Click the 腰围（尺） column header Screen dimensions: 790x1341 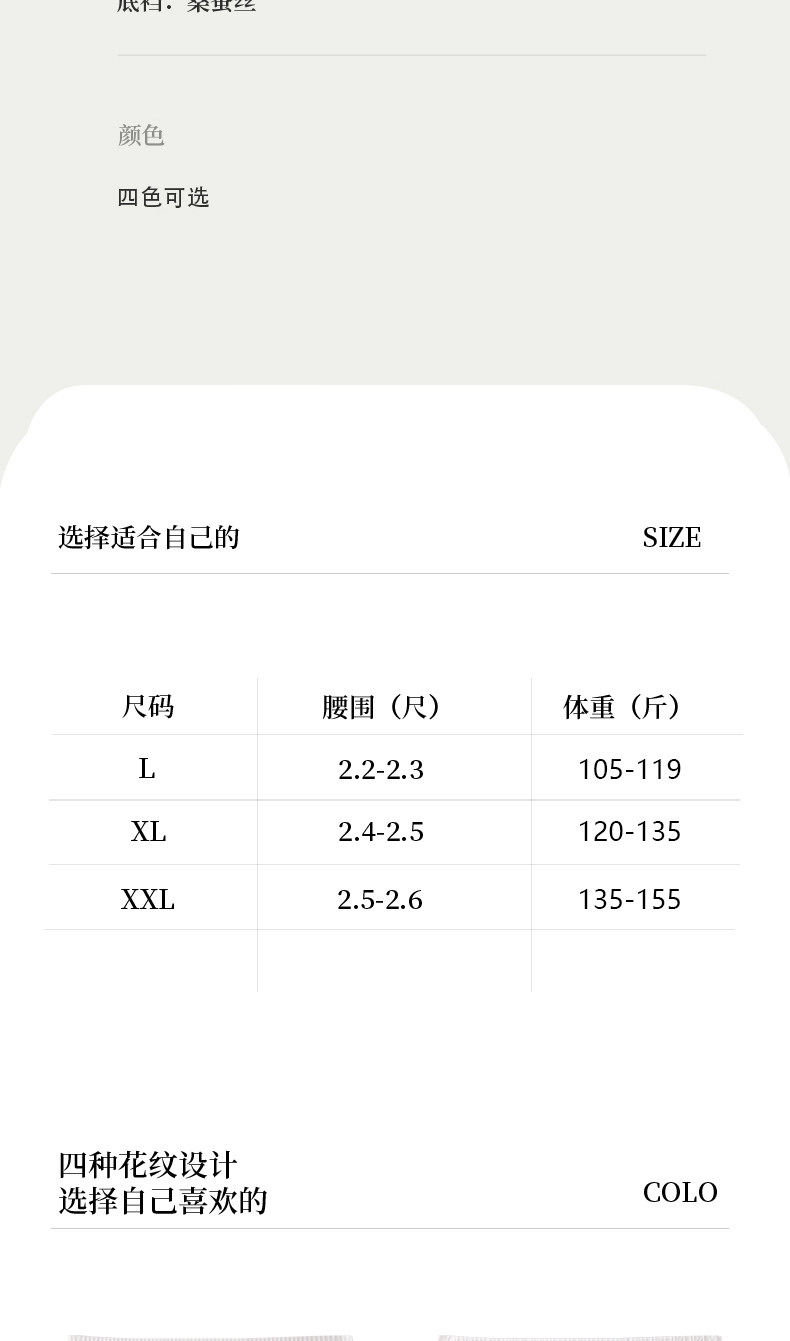tap(381, 707)
